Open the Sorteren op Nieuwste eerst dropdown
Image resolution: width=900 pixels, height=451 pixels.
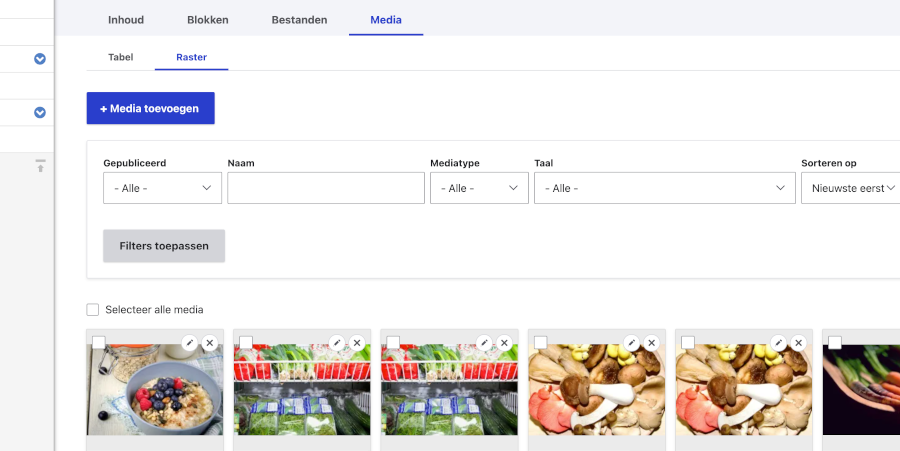851,188
